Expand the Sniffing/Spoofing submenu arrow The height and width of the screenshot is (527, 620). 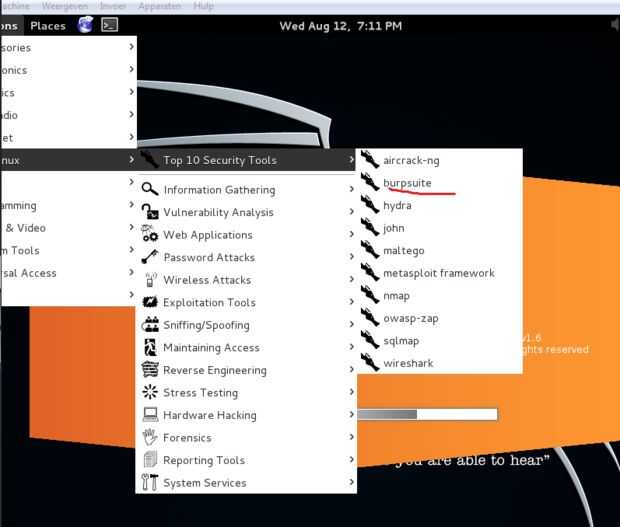(x=351, y=324)
